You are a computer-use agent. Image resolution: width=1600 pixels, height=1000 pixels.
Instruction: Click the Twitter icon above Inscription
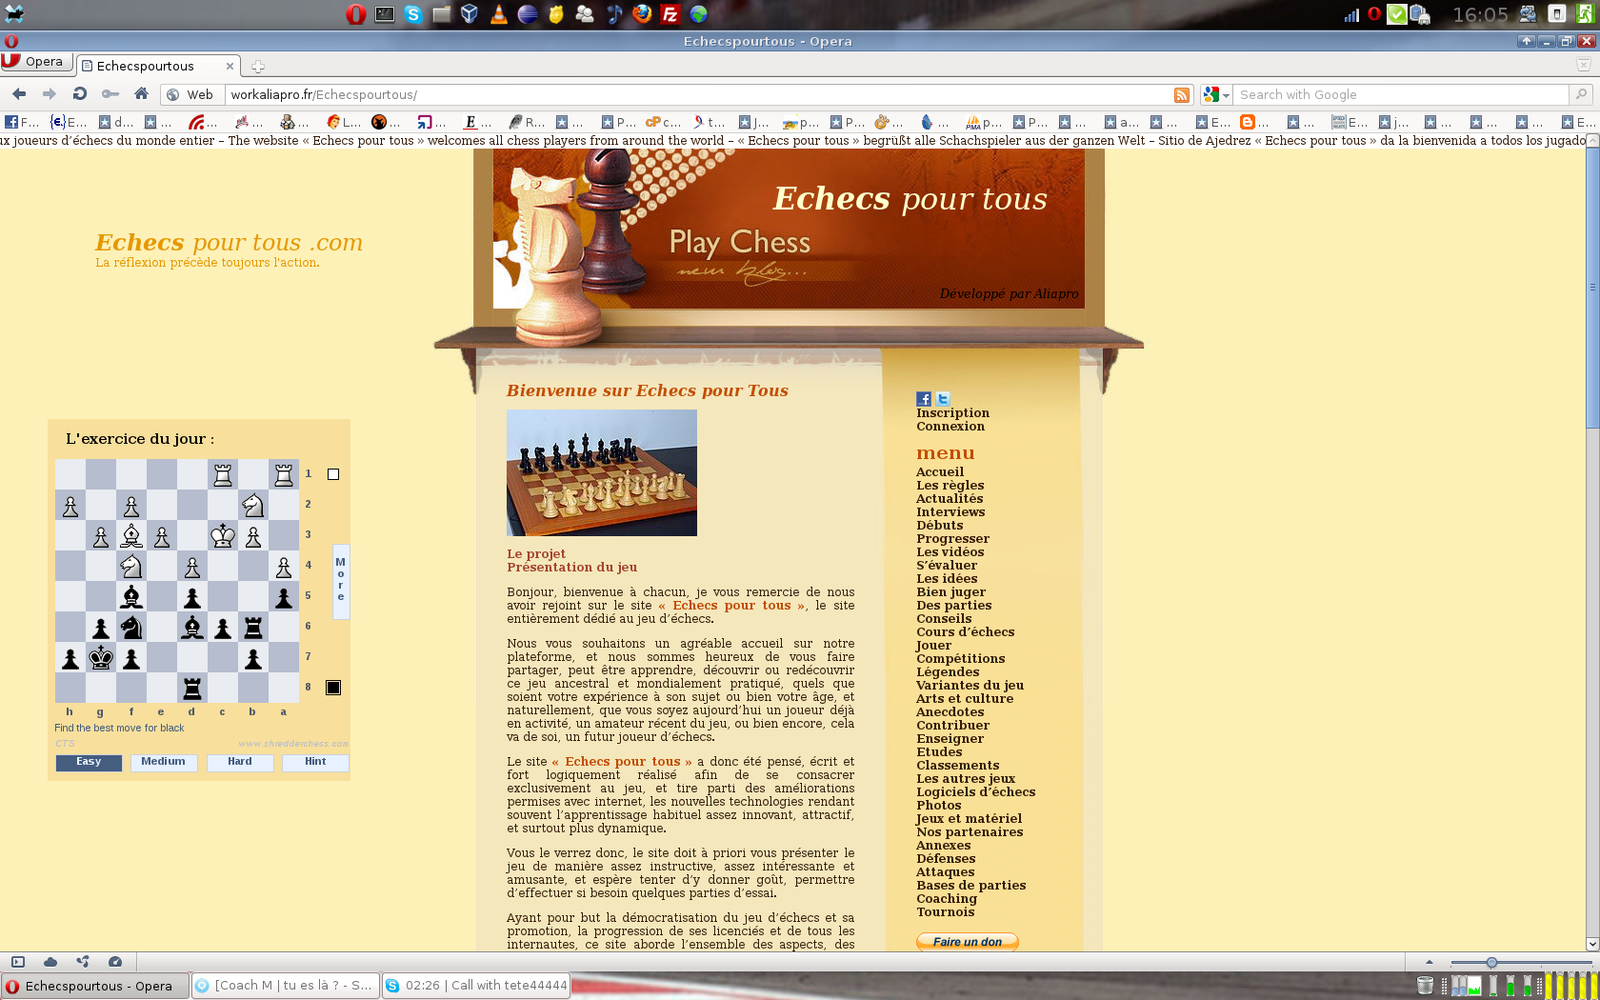tap(942, 399)
